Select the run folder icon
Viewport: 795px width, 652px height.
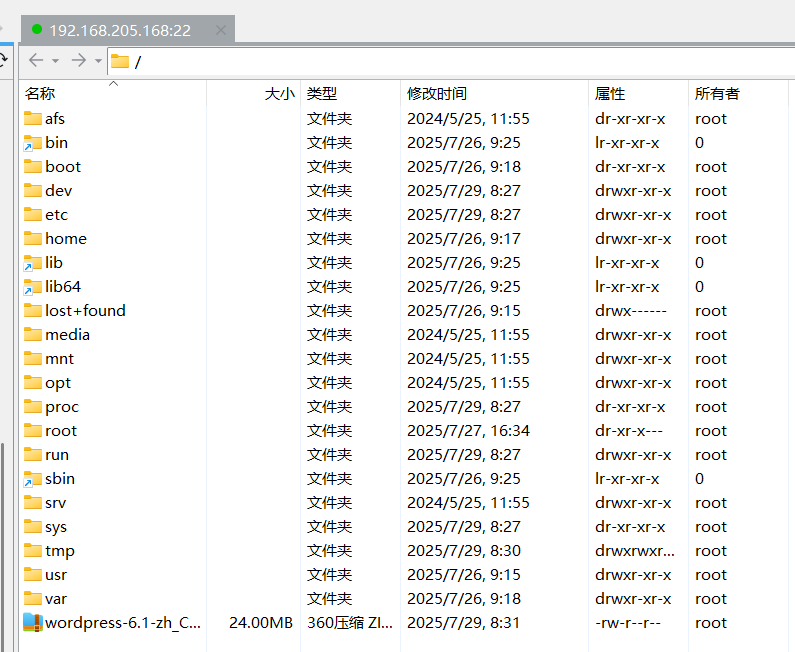click(33, 454)
